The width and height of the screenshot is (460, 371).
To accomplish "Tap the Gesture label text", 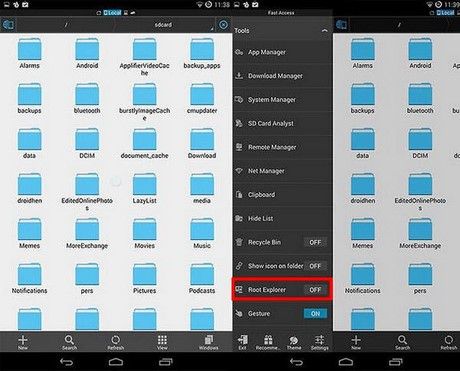I will coord(259,314).
